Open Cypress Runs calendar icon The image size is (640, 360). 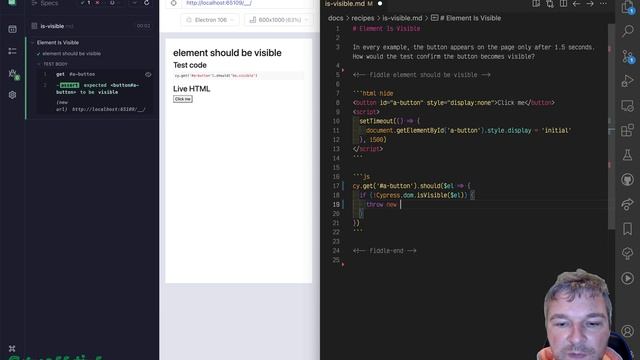point(12,29)
